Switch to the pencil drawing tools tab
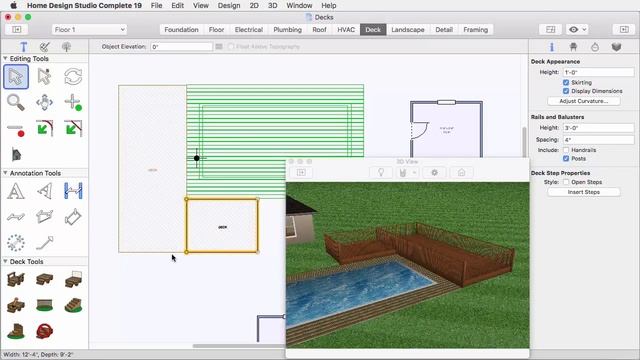The height and width of the screenshot is (360, 640). (45, 47)
